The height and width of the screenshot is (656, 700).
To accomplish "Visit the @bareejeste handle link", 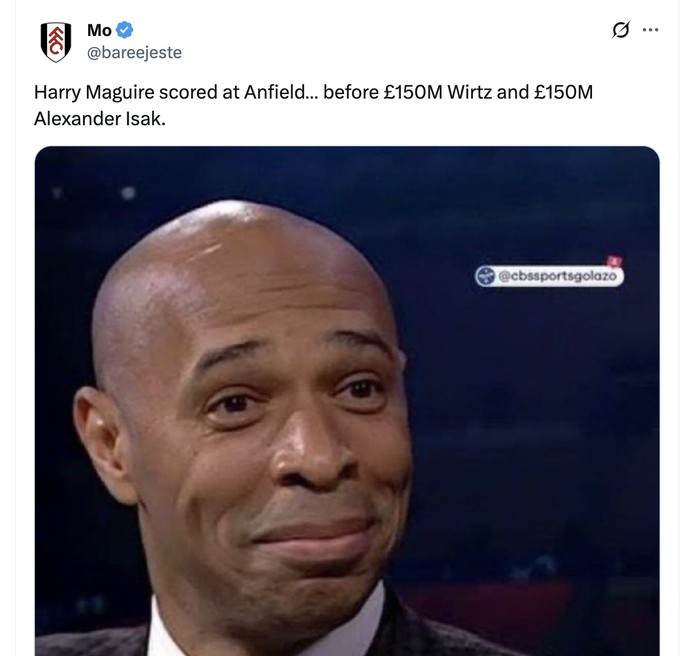I will click(134, 53).
